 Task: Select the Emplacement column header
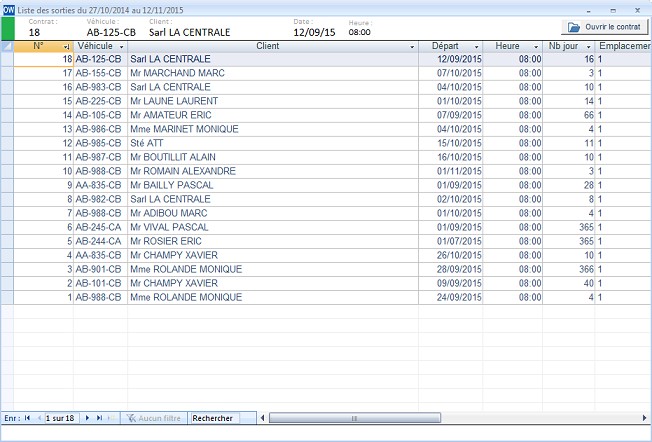point(623,46)
